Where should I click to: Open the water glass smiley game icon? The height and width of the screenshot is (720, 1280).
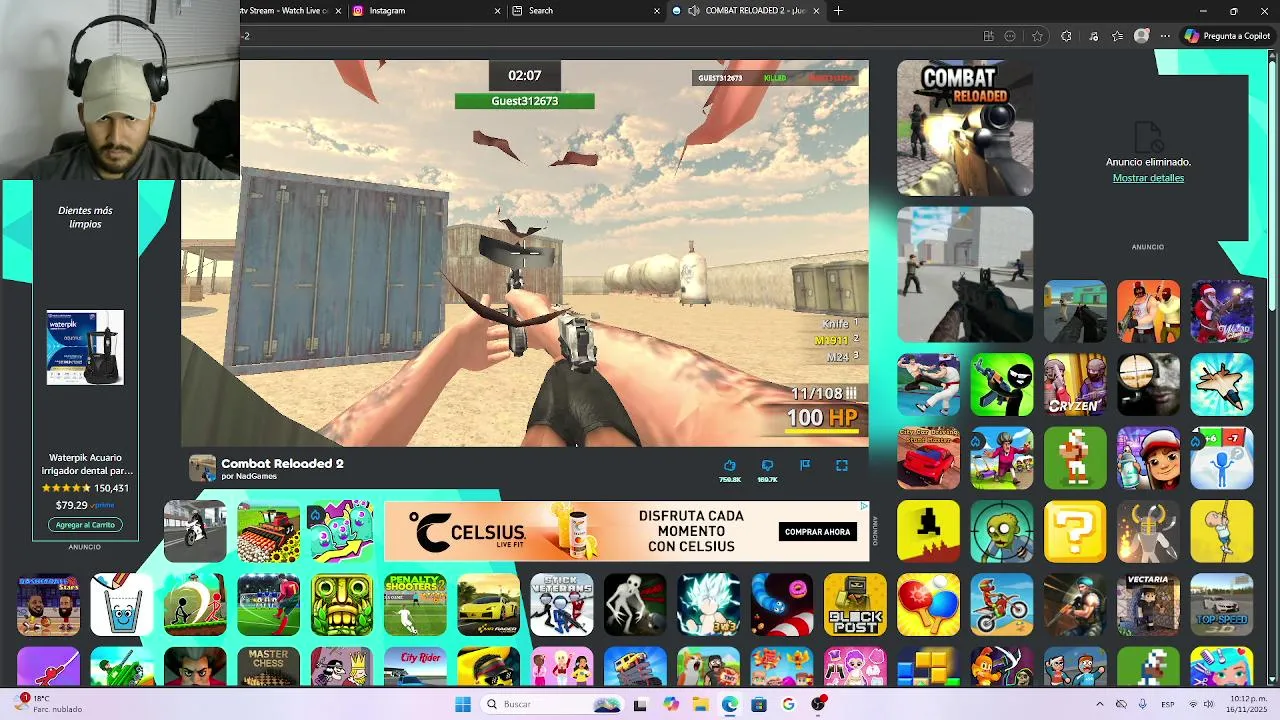122,604
